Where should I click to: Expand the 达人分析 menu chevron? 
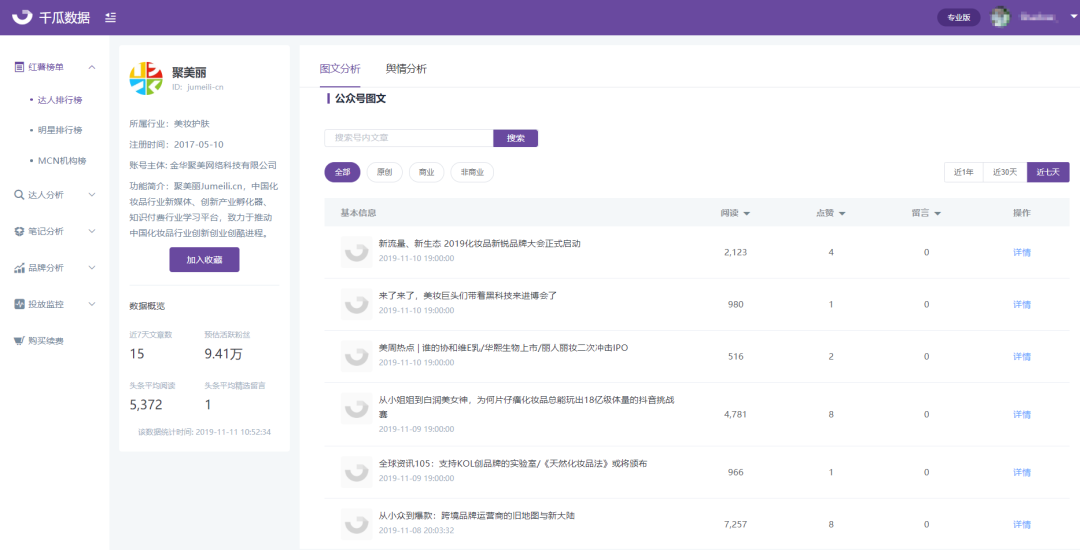(92, 195)
